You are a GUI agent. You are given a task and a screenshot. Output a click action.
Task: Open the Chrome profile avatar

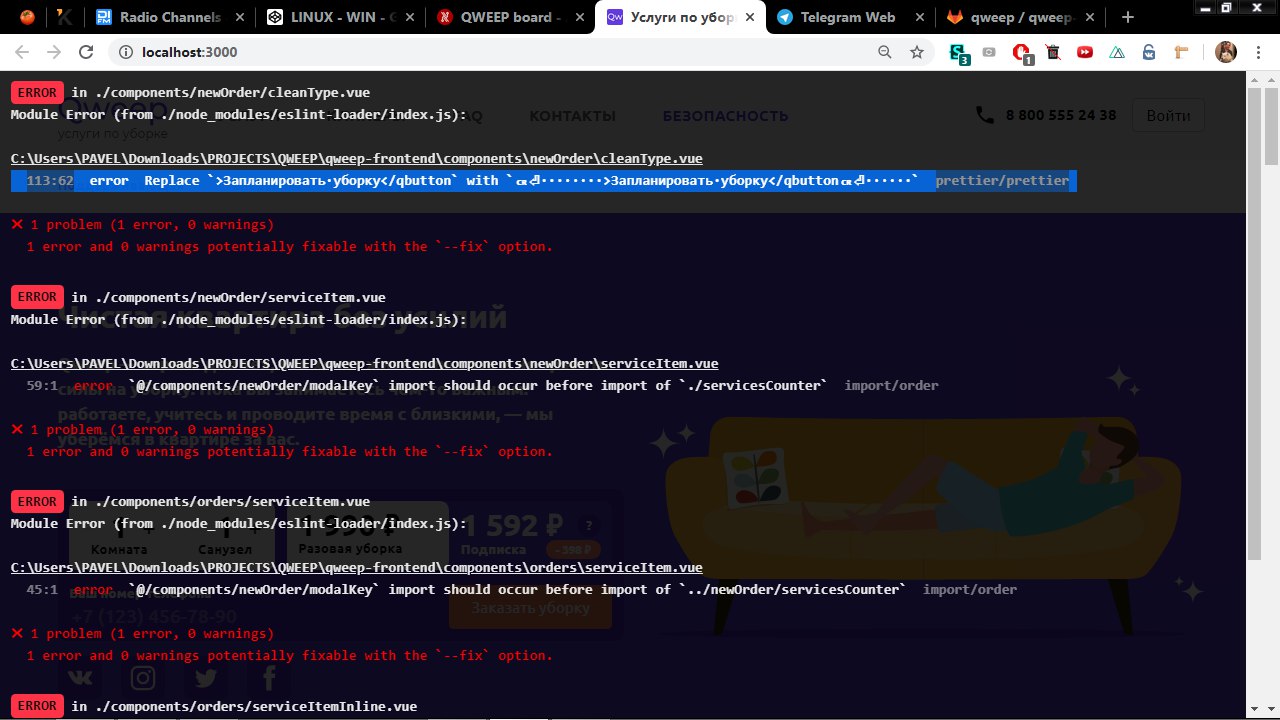click(x=1226, y=52)
